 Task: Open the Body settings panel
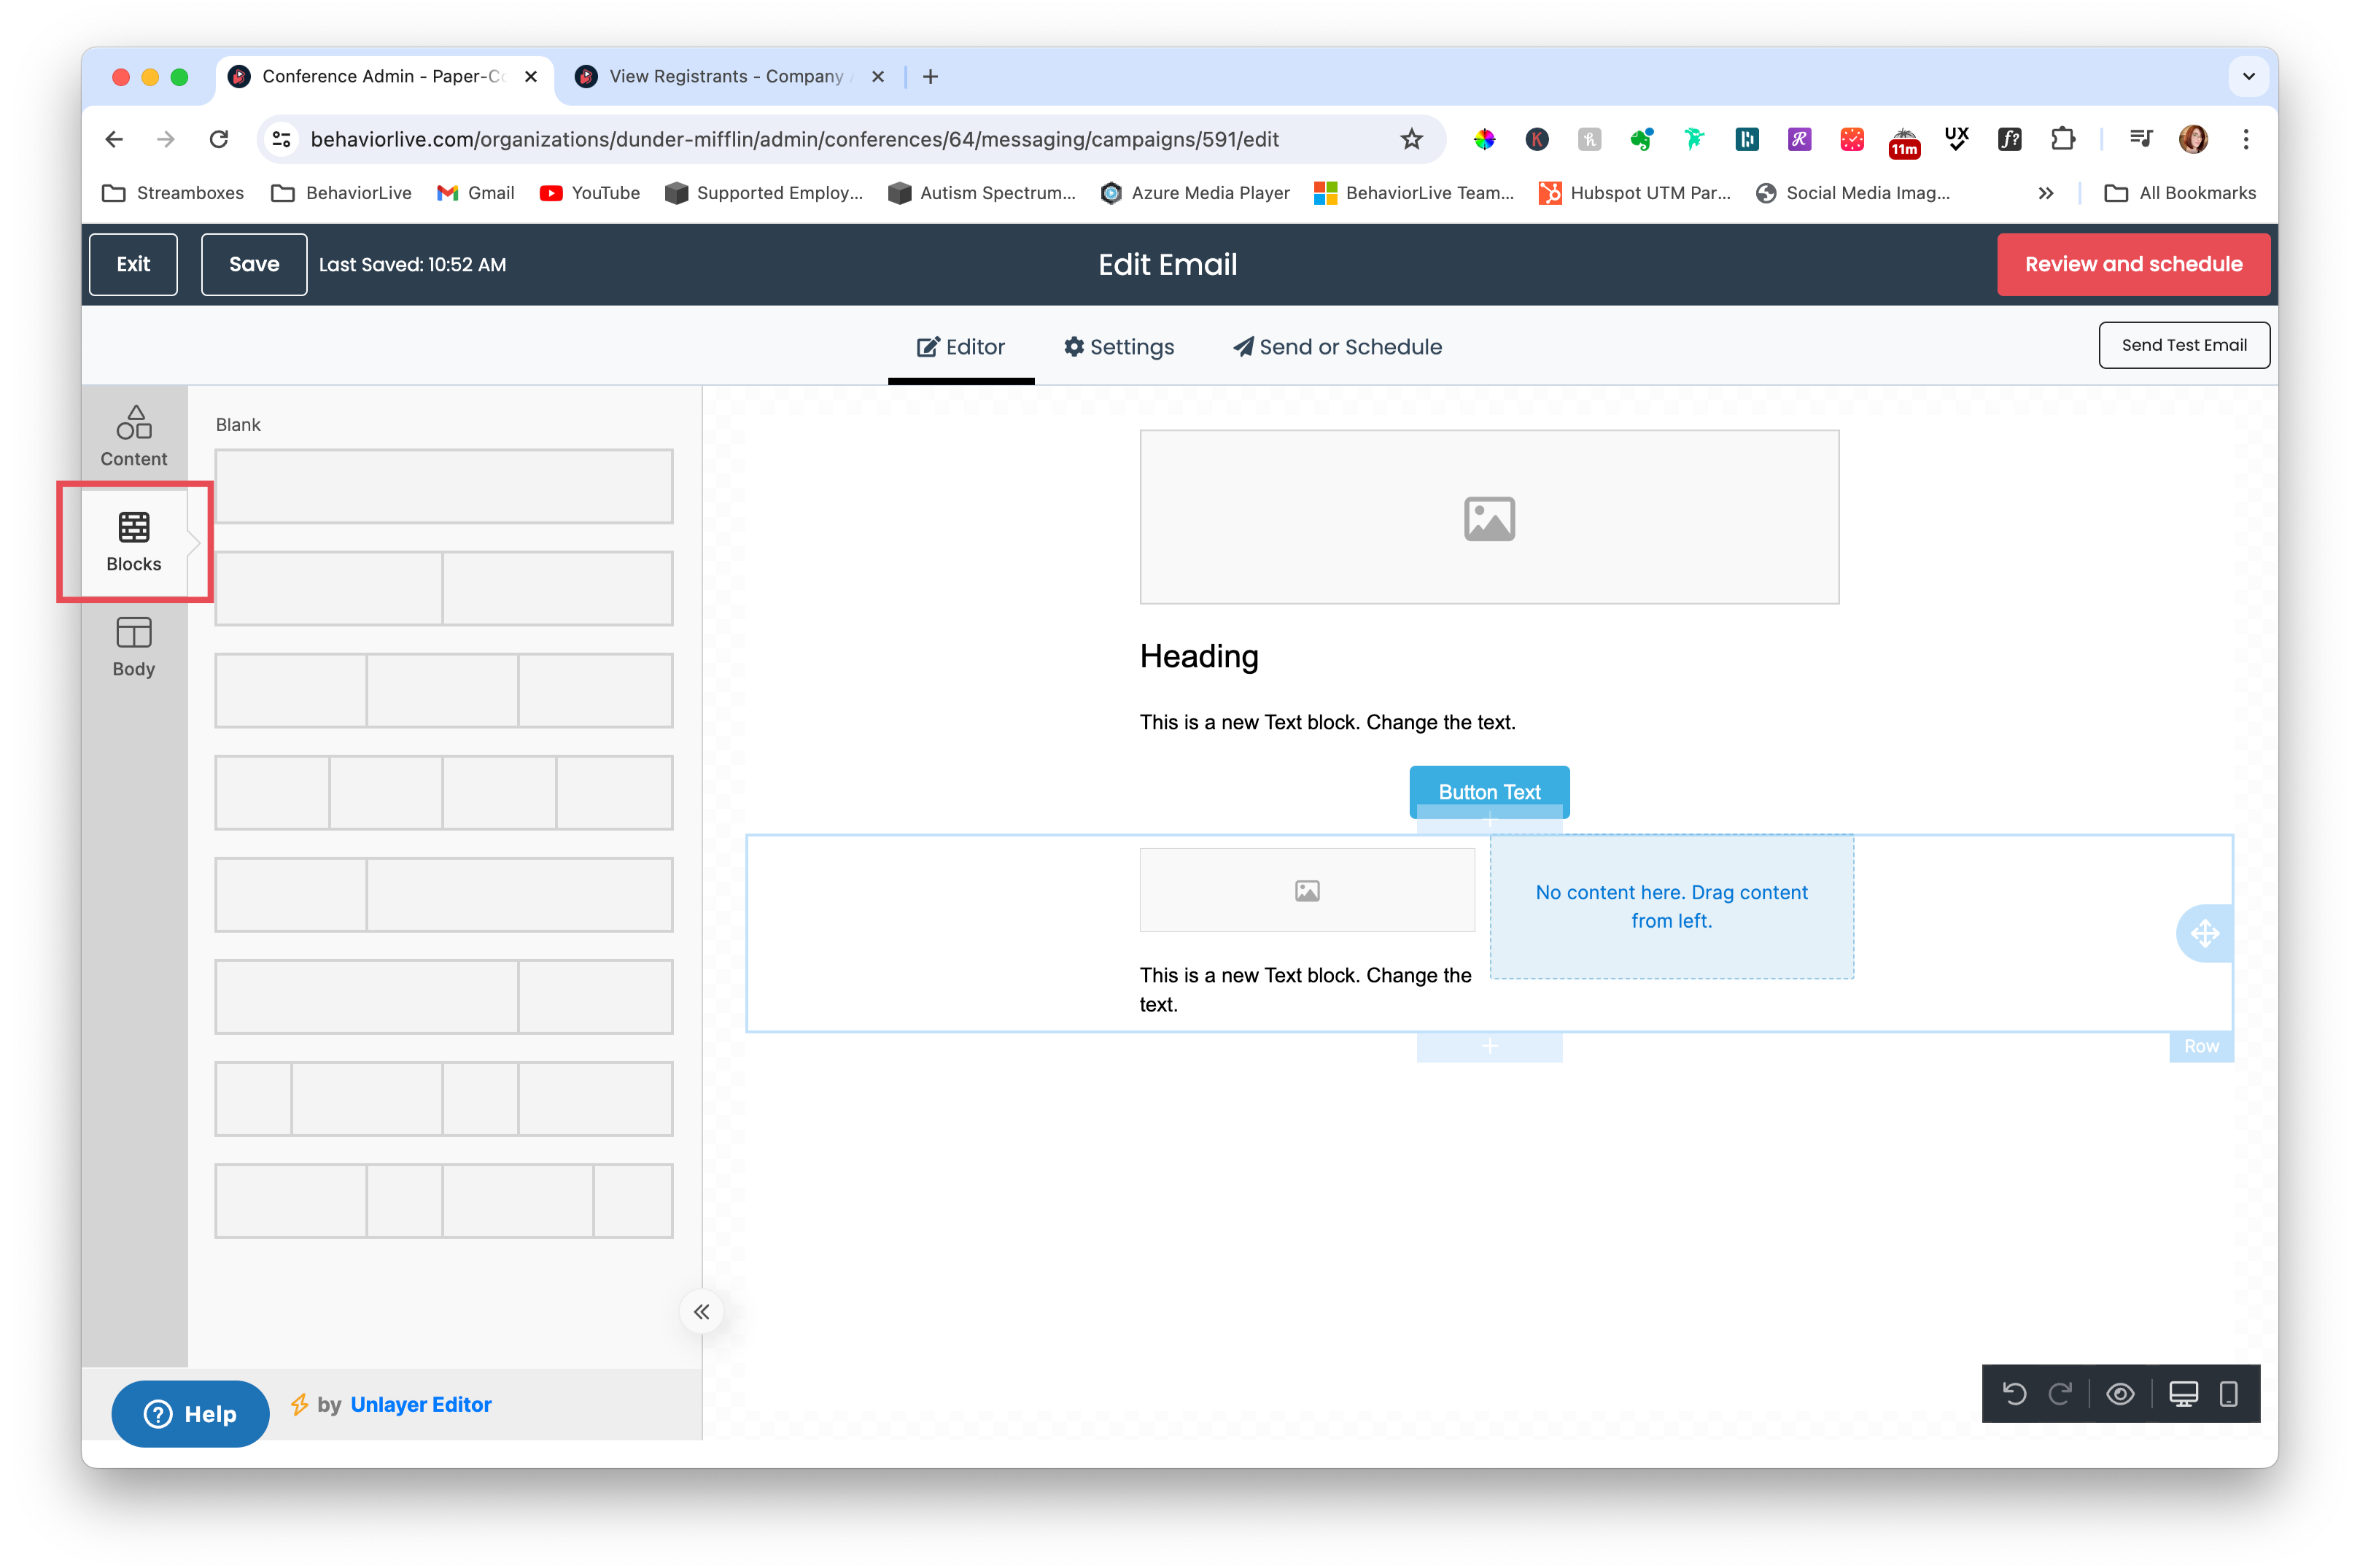(x=133, y=645)
